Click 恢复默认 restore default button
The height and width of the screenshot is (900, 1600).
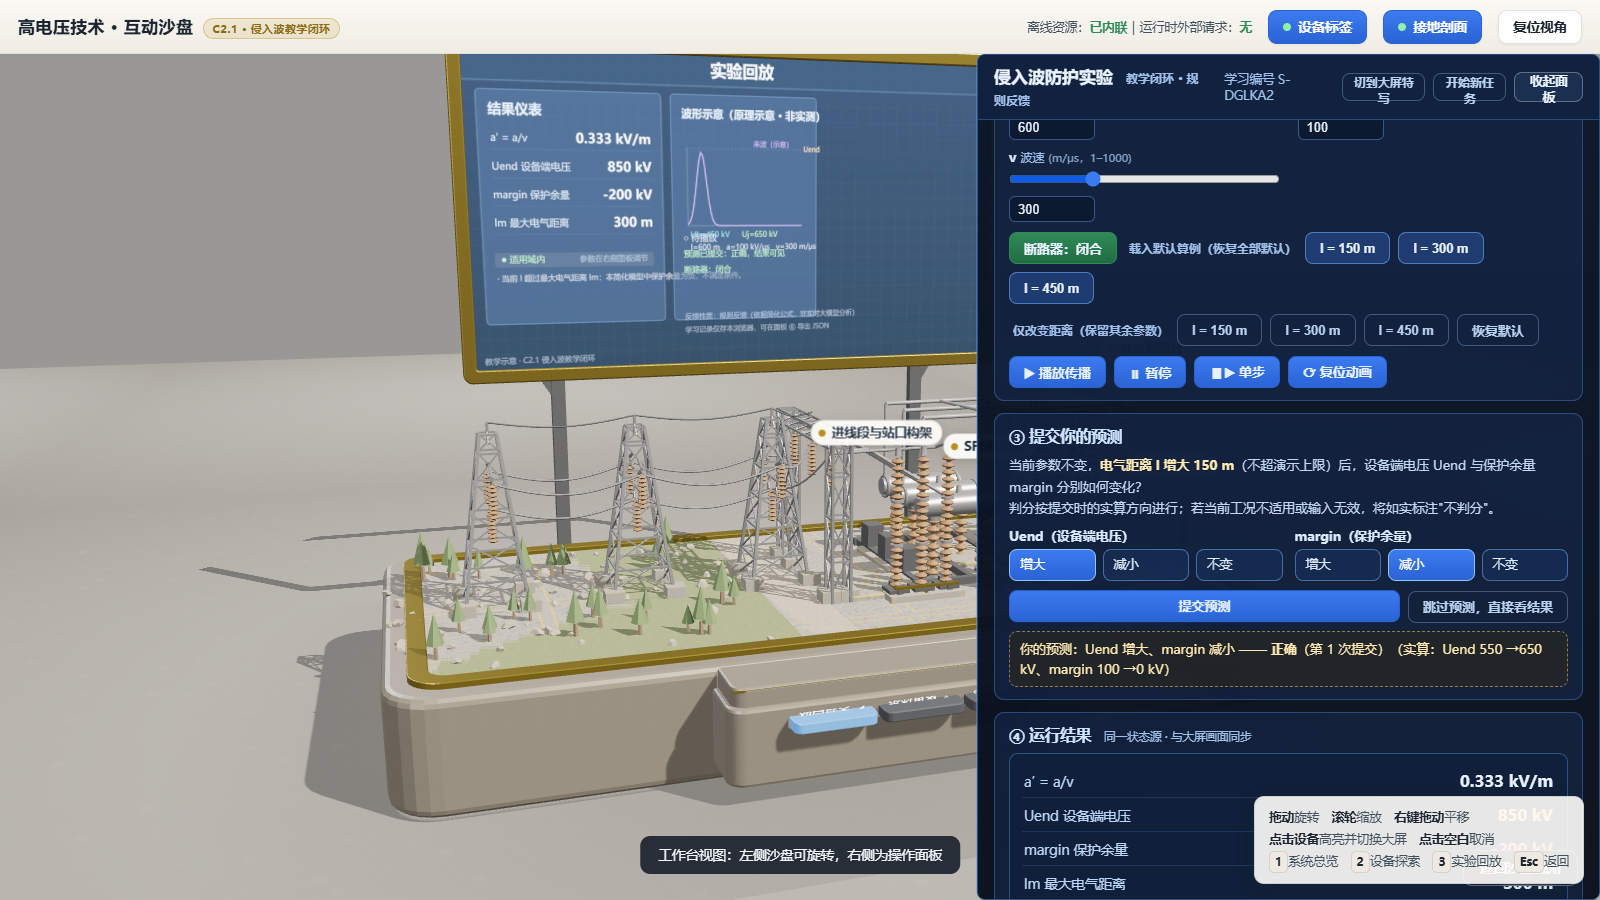(x=1497, y=330)
